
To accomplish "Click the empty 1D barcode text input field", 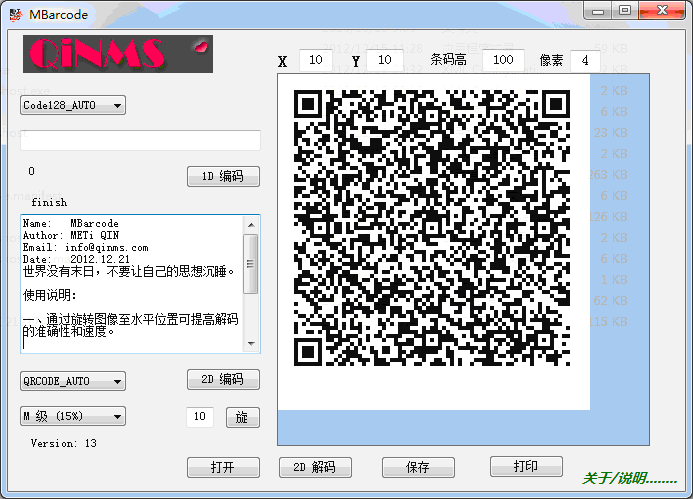I will tap(140, 141).
